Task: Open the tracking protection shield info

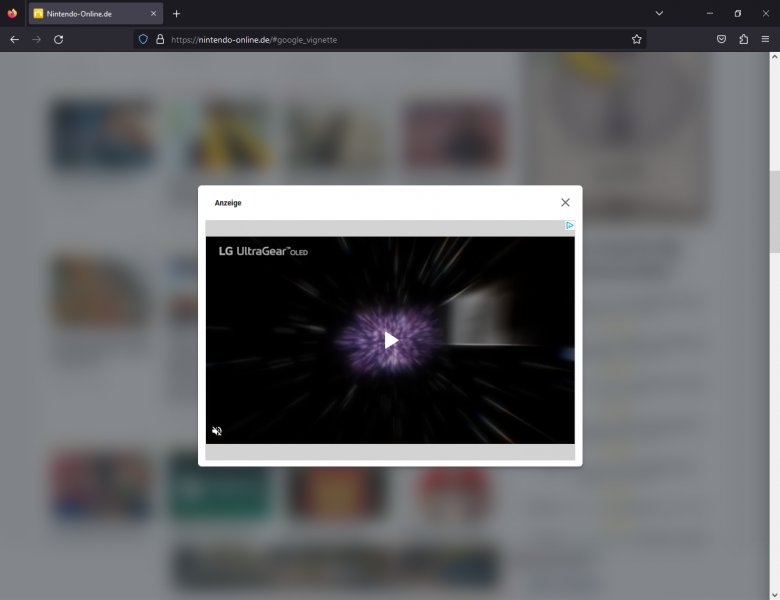Action: pos(143,39)
